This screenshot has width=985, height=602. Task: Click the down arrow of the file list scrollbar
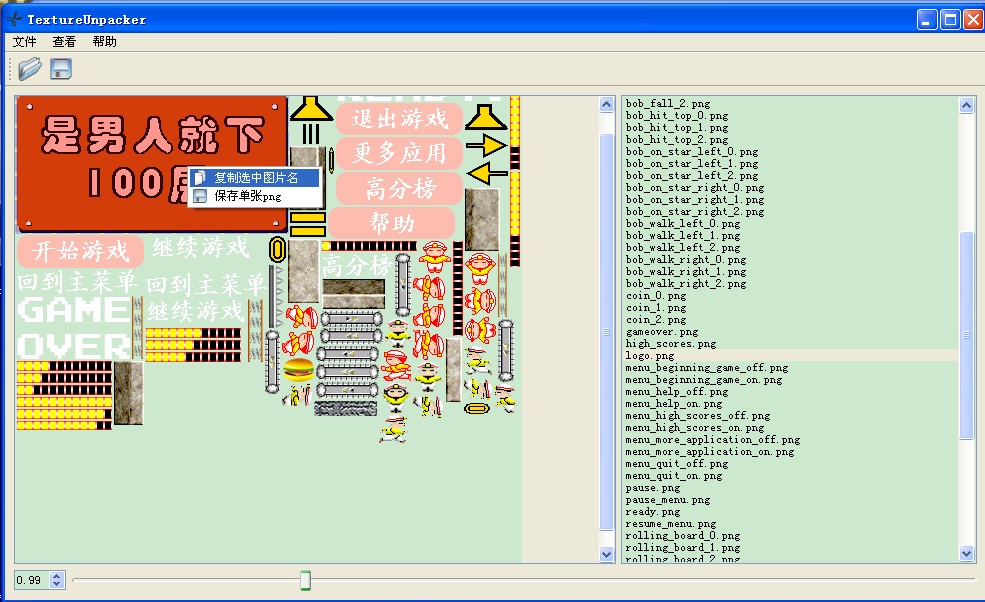coord(968,551)
